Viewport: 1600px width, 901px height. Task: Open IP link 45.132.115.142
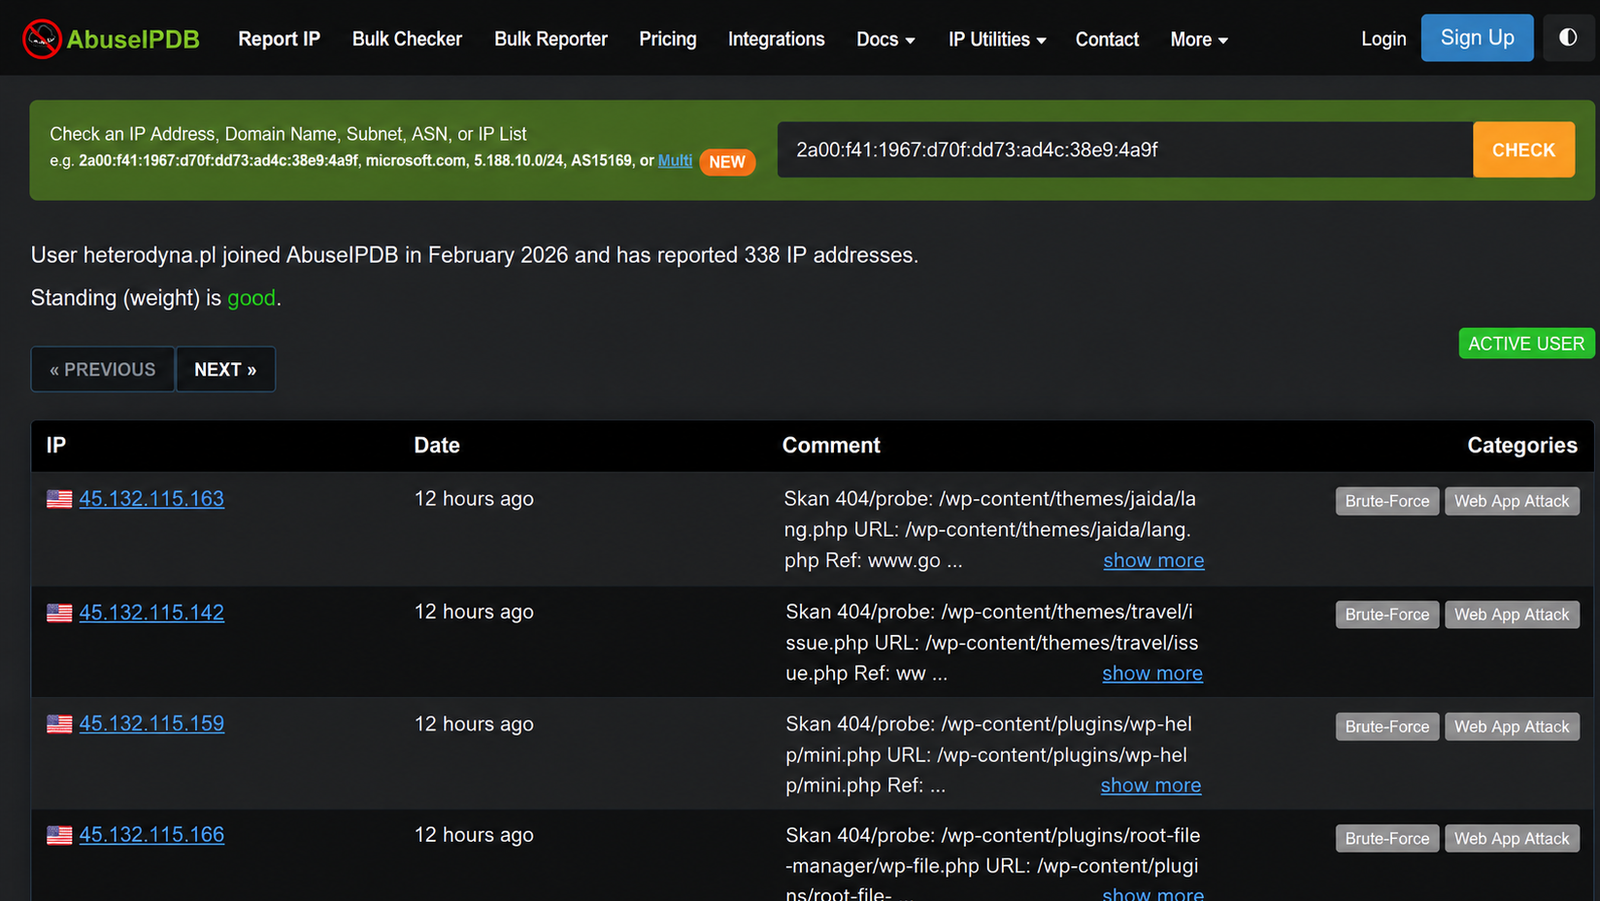click(152, 613)
